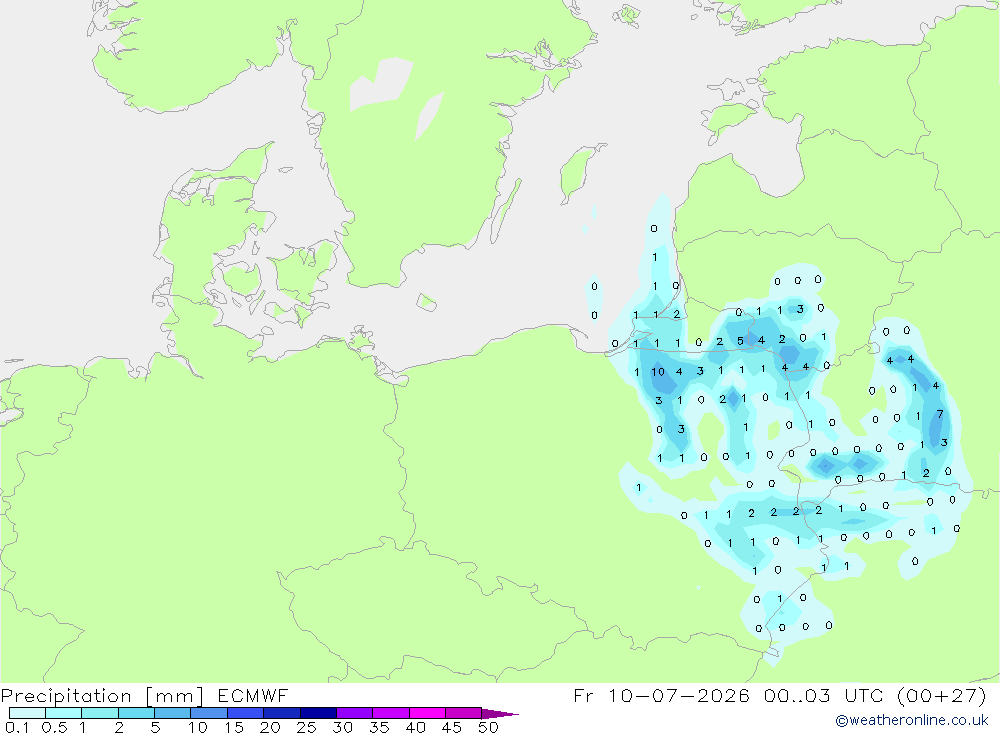Image resolution: width=1000 pixels, height=733 pixels.
Task: Click the legend label '0.5'
Action: [54, 727]
